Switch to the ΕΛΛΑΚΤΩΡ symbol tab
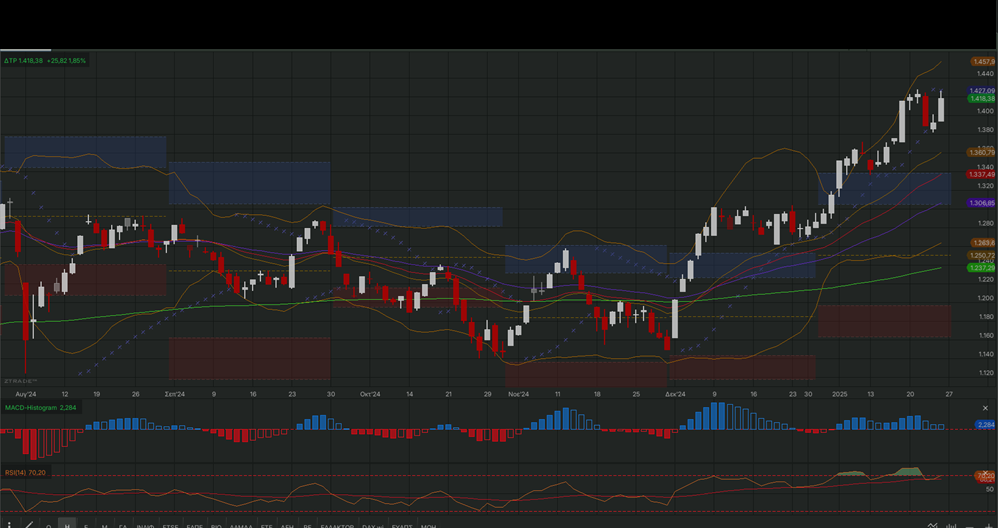 (337, 526)
